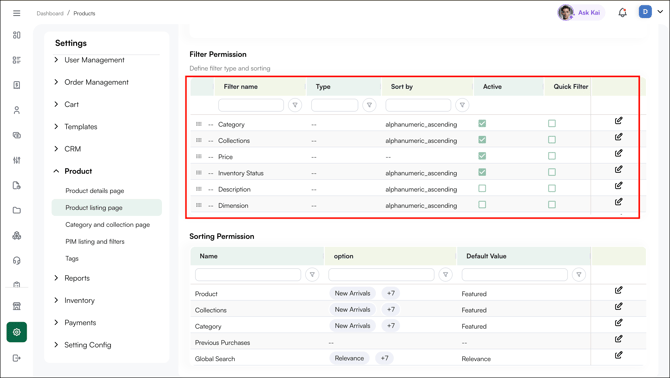Viewport: 670px width, 378px height.
Task: Expand Inventory settings section
Action: click(x=56, y=300)
